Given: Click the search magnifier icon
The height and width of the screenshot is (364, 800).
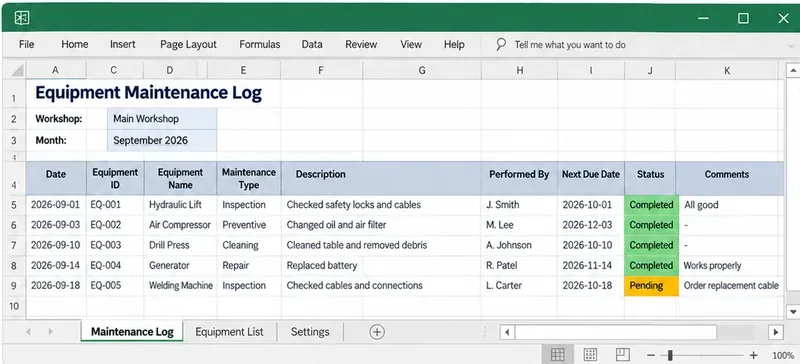Looking at the screenshot, I should coord(501,44).
